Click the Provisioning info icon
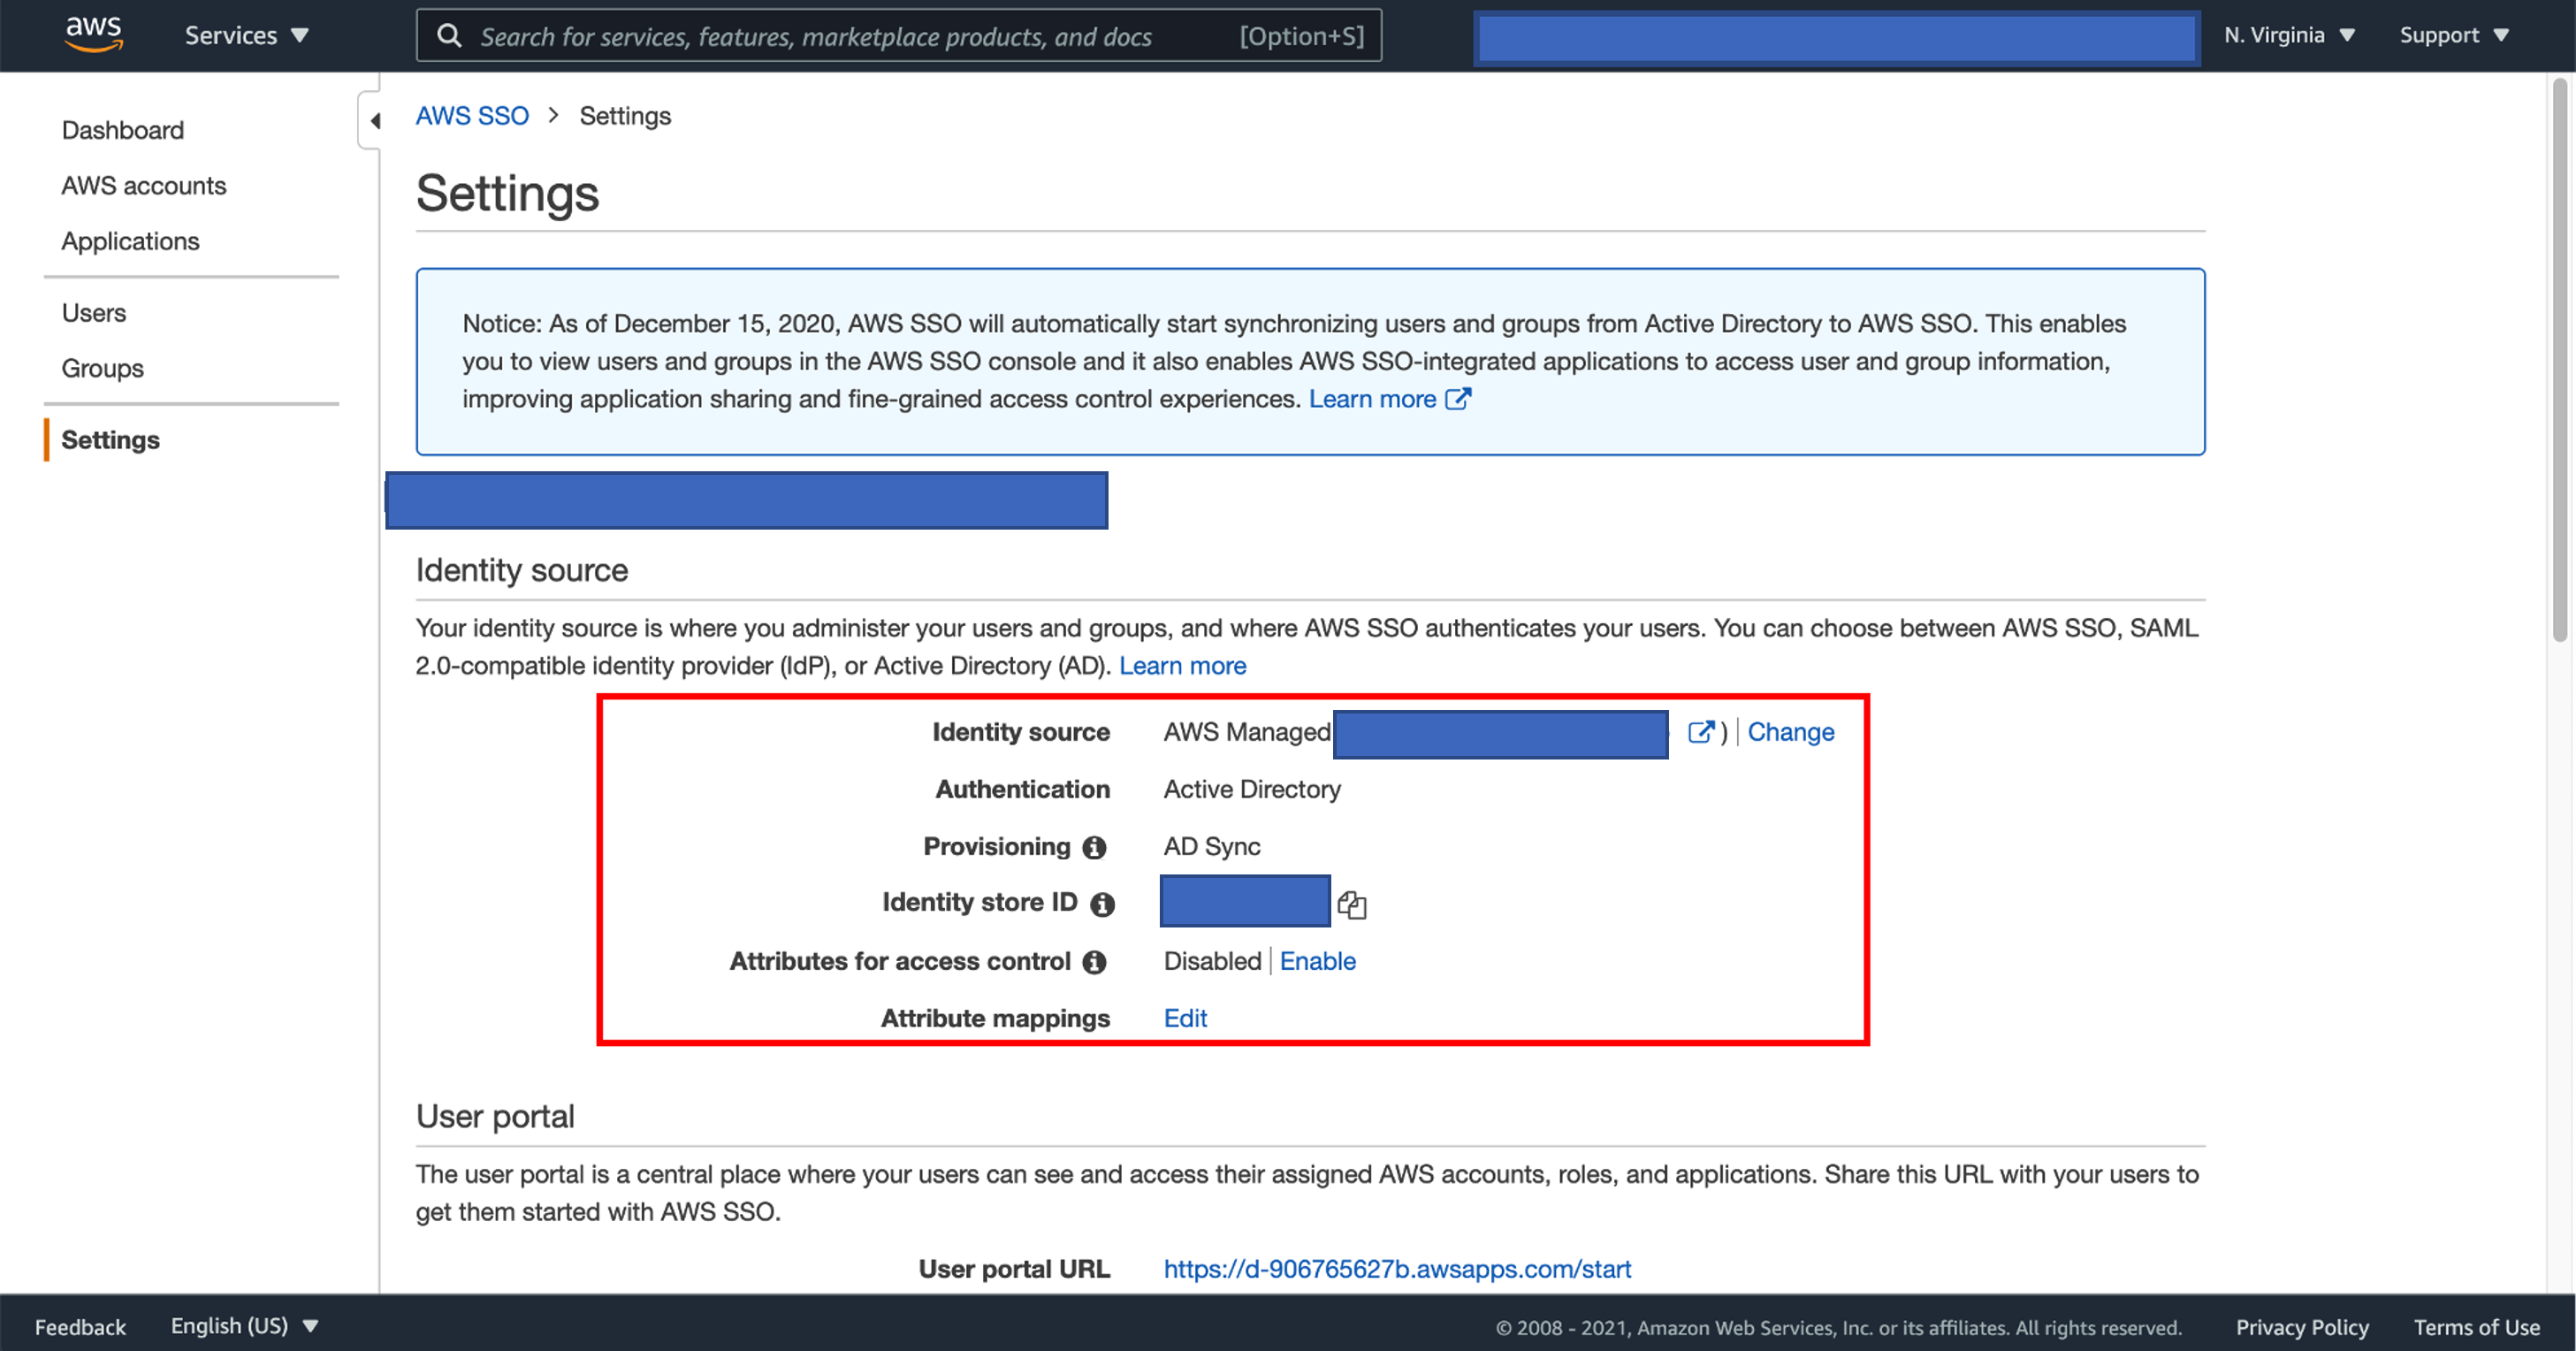 [1095, 847]
